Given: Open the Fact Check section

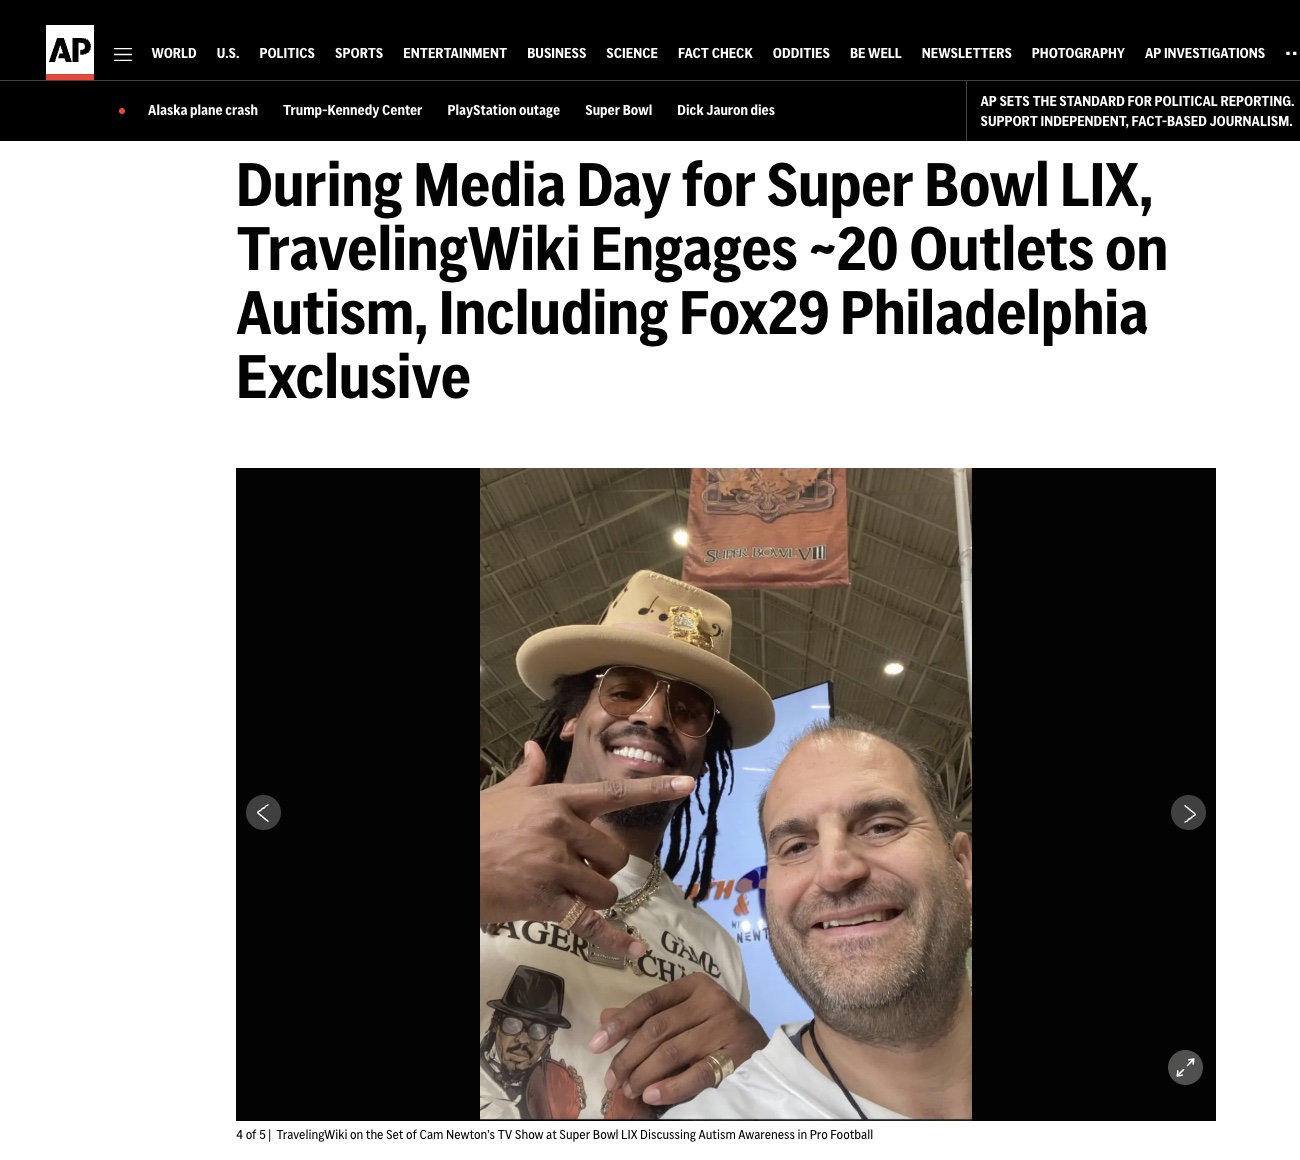Looking at the screenshot, I should (715, 53).
